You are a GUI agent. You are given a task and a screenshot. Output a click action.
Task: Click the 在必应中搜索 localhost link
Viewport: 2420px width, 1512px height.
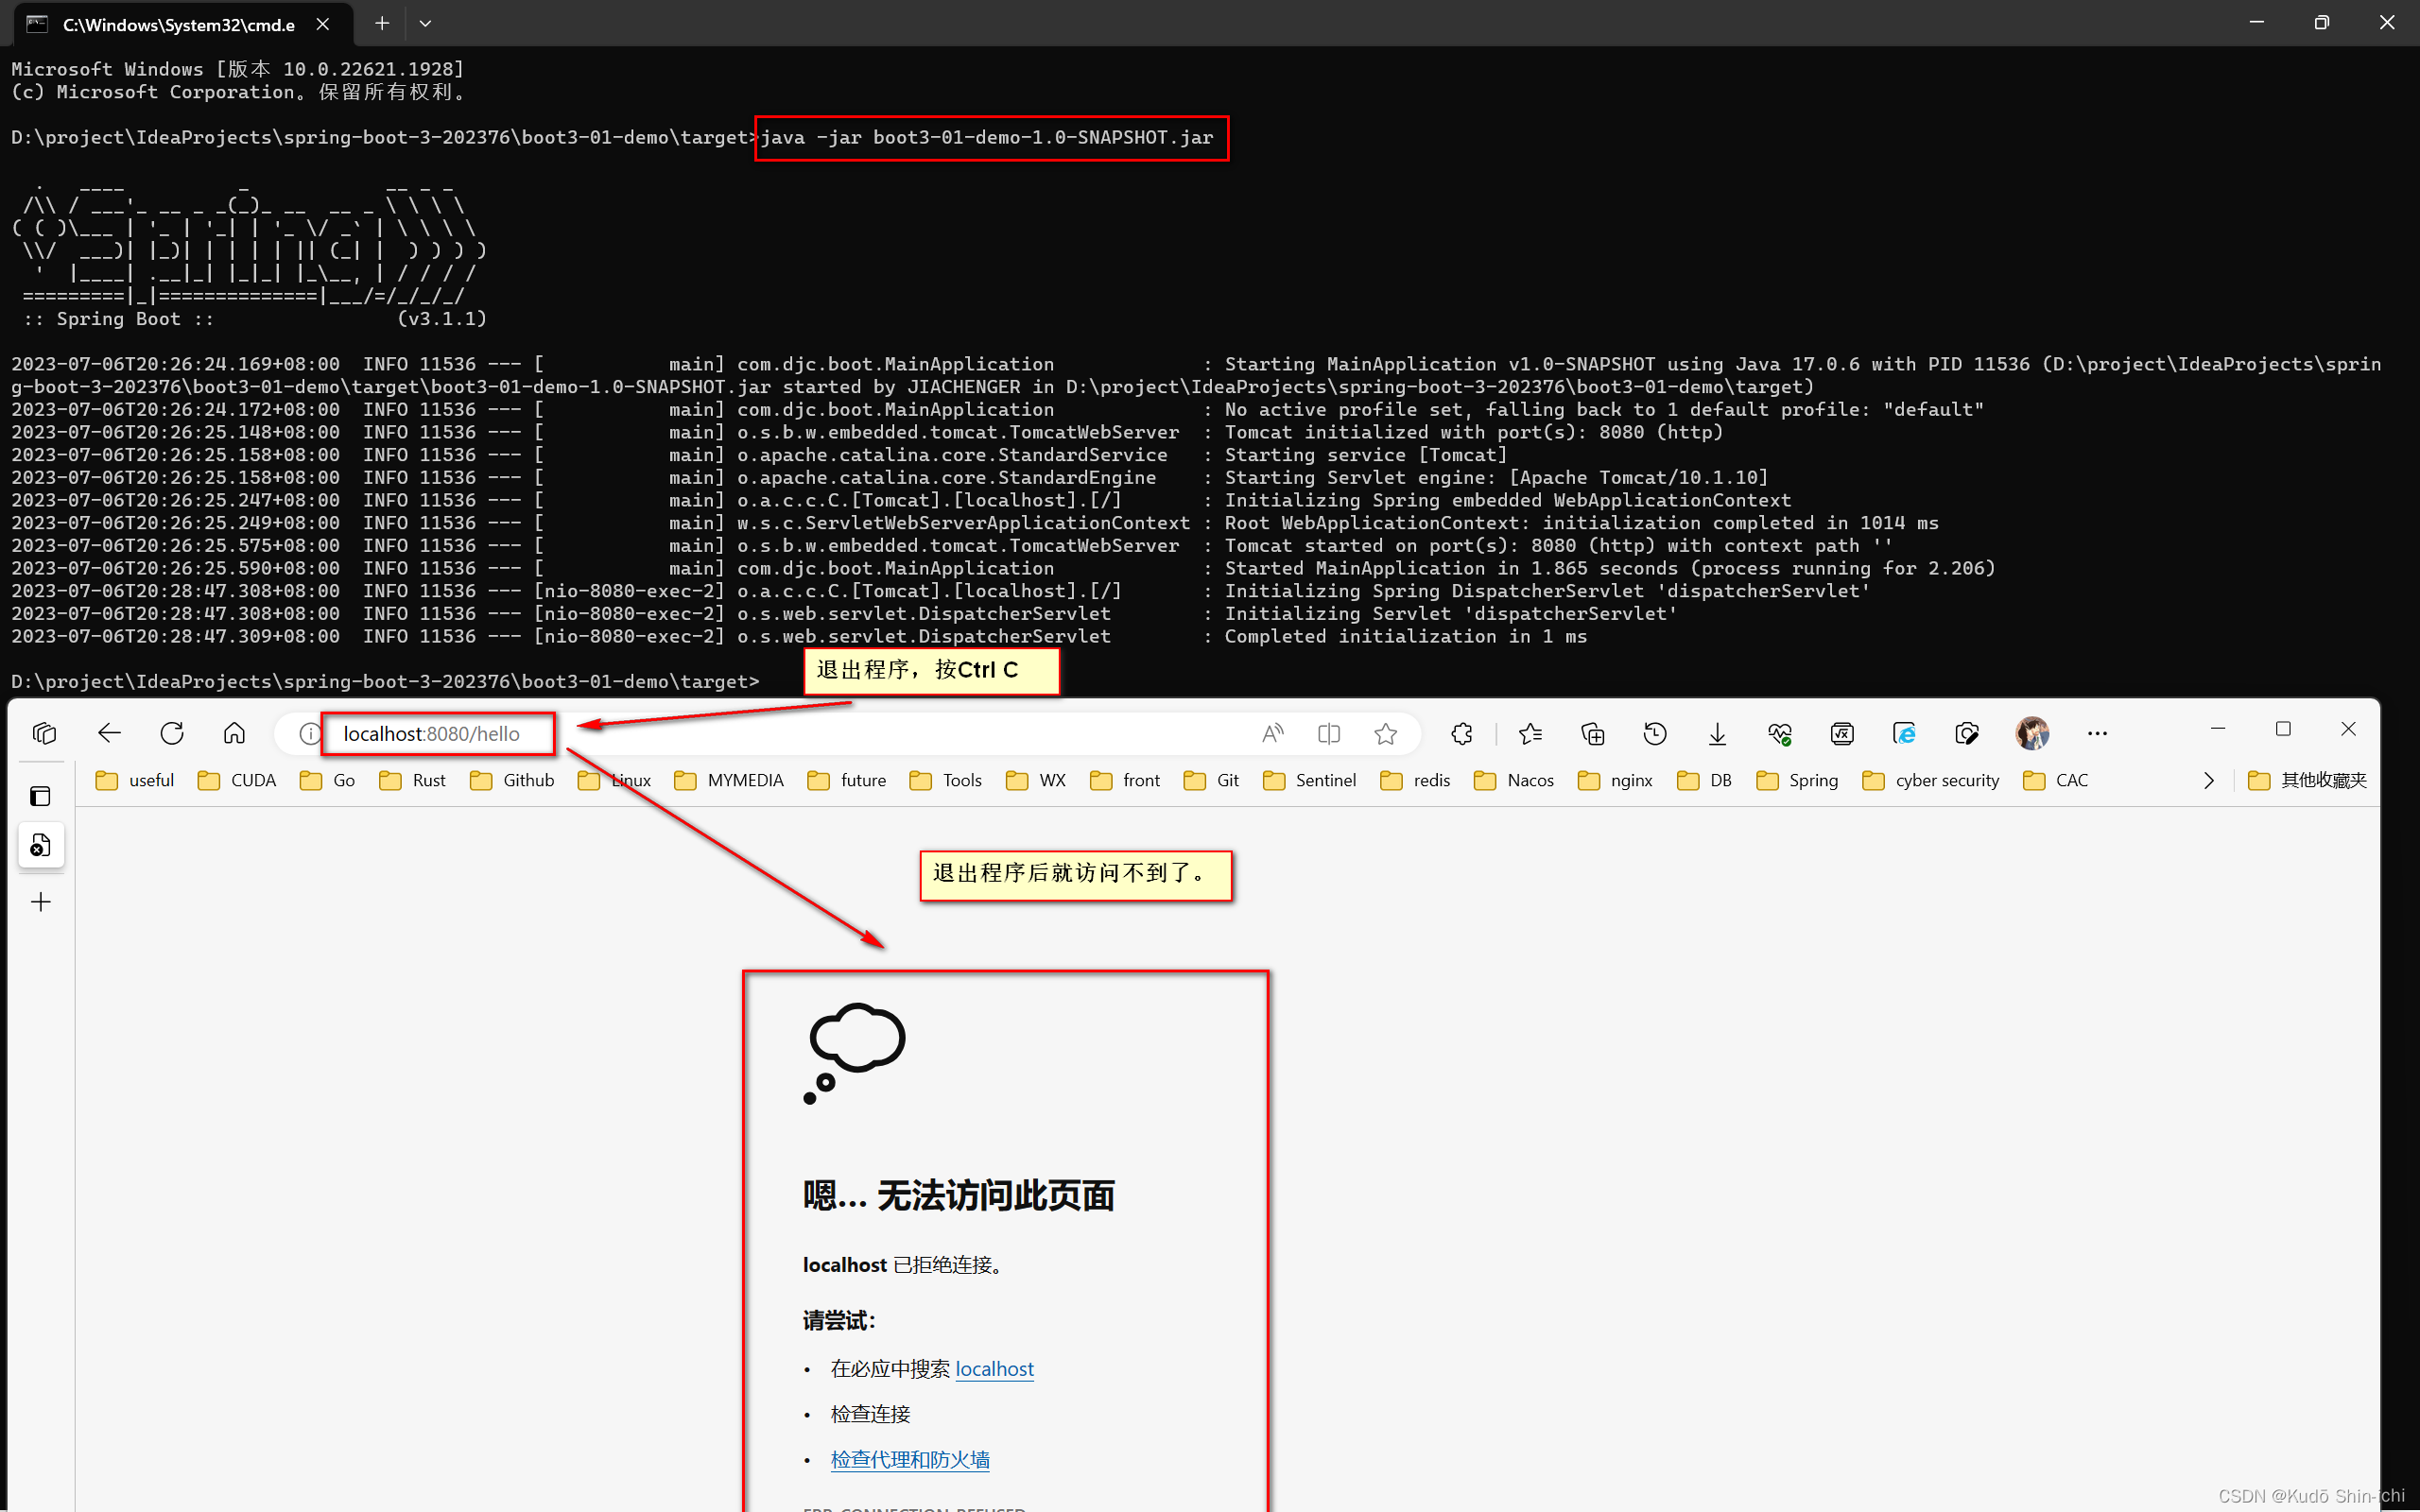[994, 1367]
